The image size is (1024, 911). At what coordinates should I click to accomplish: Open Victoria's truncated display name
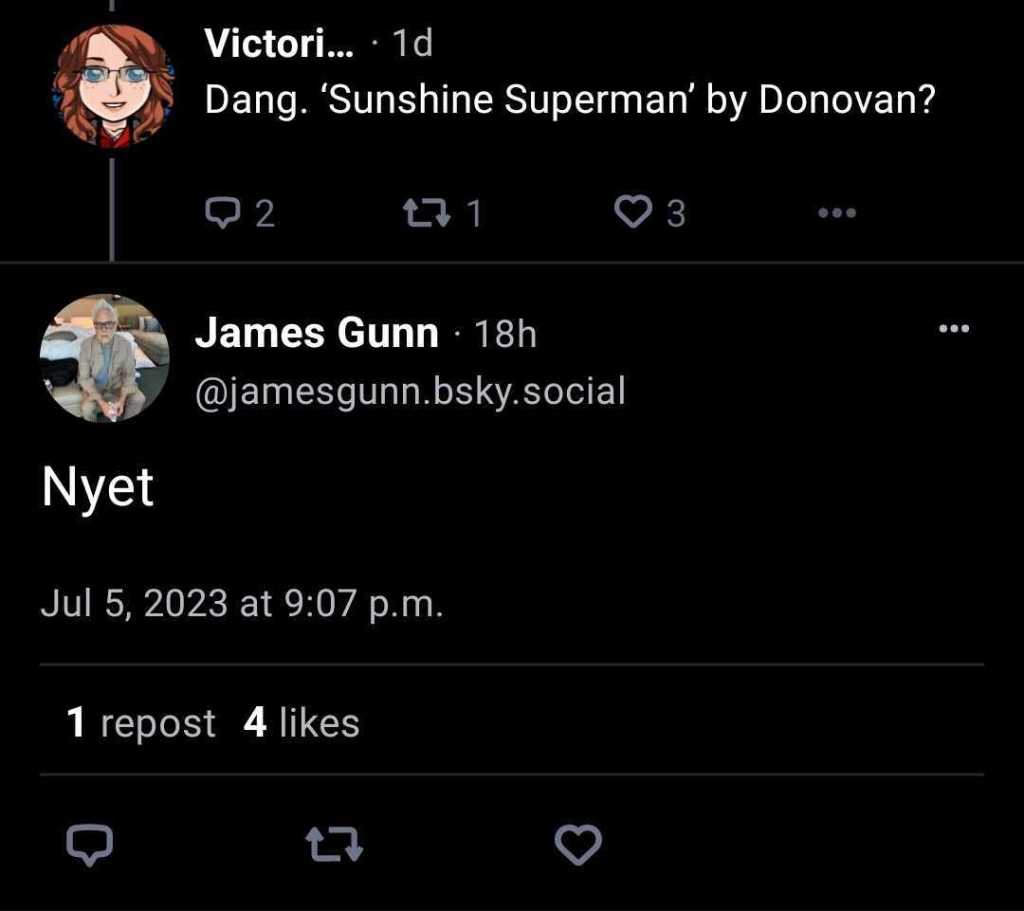278,43
